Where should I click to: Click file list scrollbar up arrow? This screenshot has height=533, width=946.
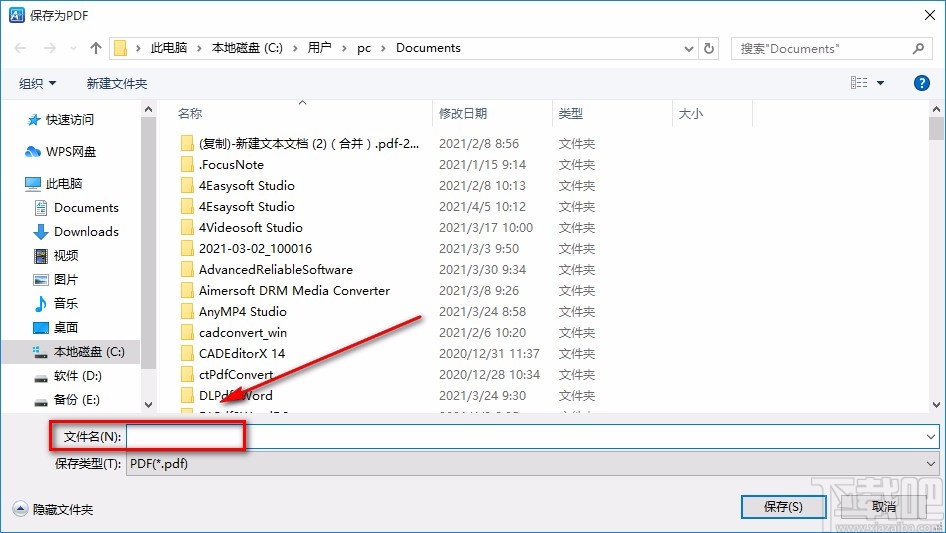click(x=936, y=110)
